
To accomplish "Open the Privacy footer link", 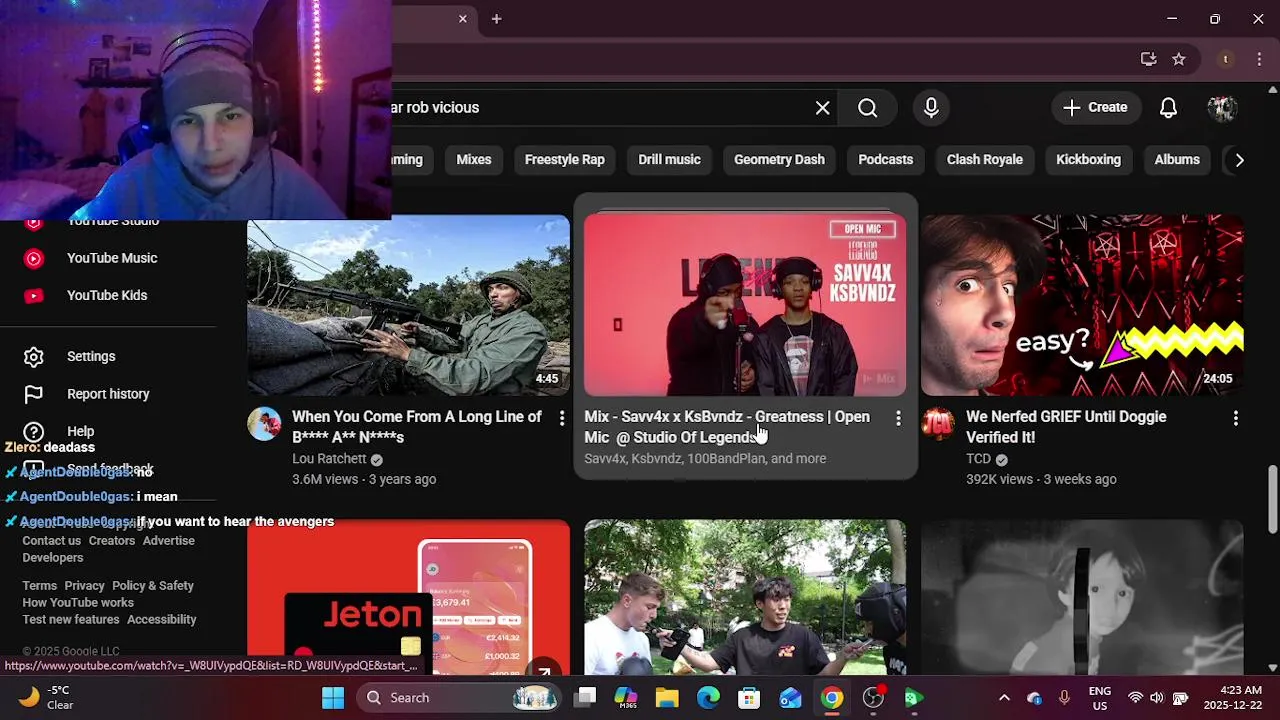I will coord(84,585).
